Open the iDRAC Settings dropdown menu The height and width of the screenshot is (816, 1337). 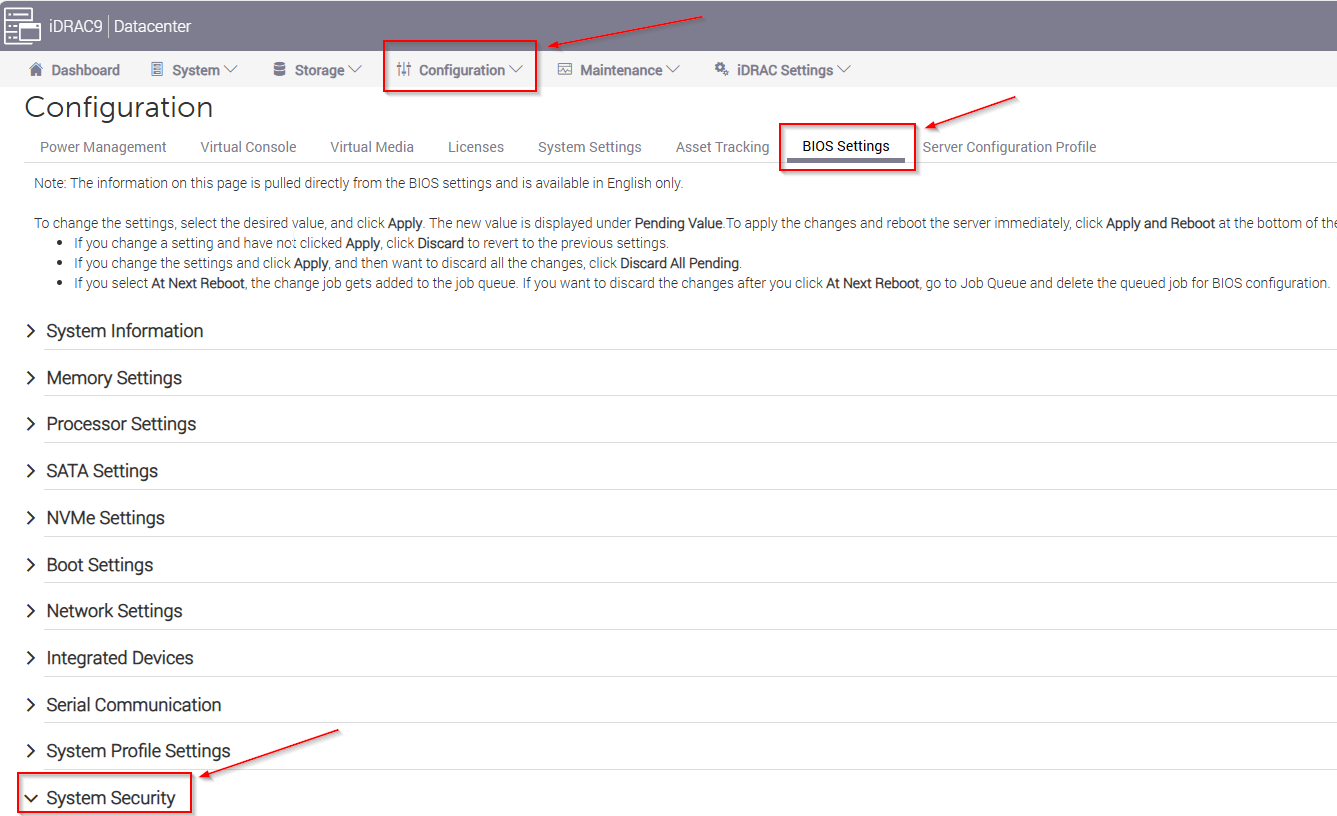[784, 70]
